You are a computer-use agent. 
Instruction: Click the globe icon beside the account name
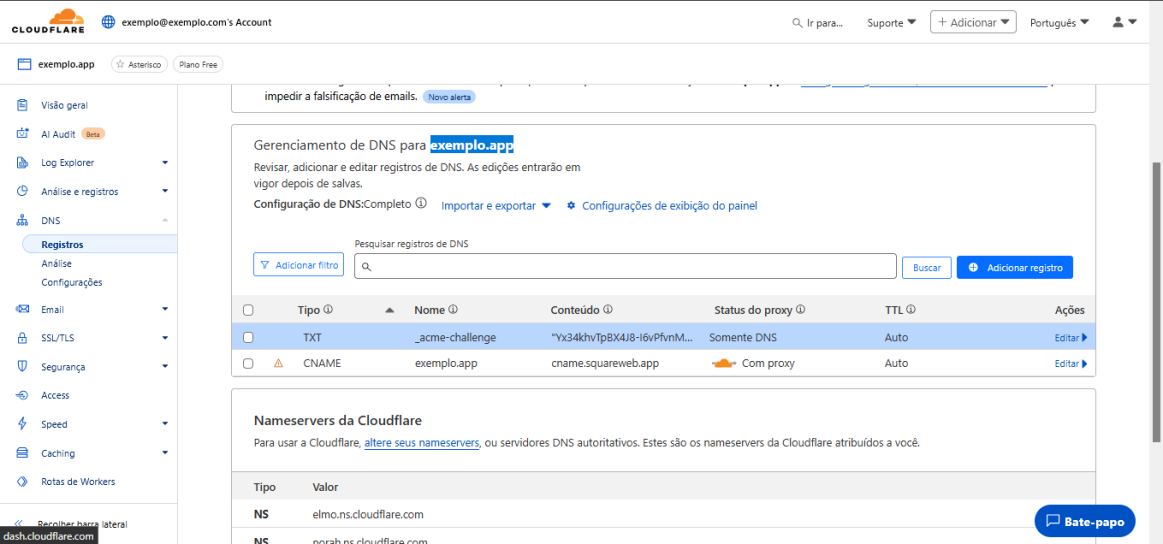point(108,22)
